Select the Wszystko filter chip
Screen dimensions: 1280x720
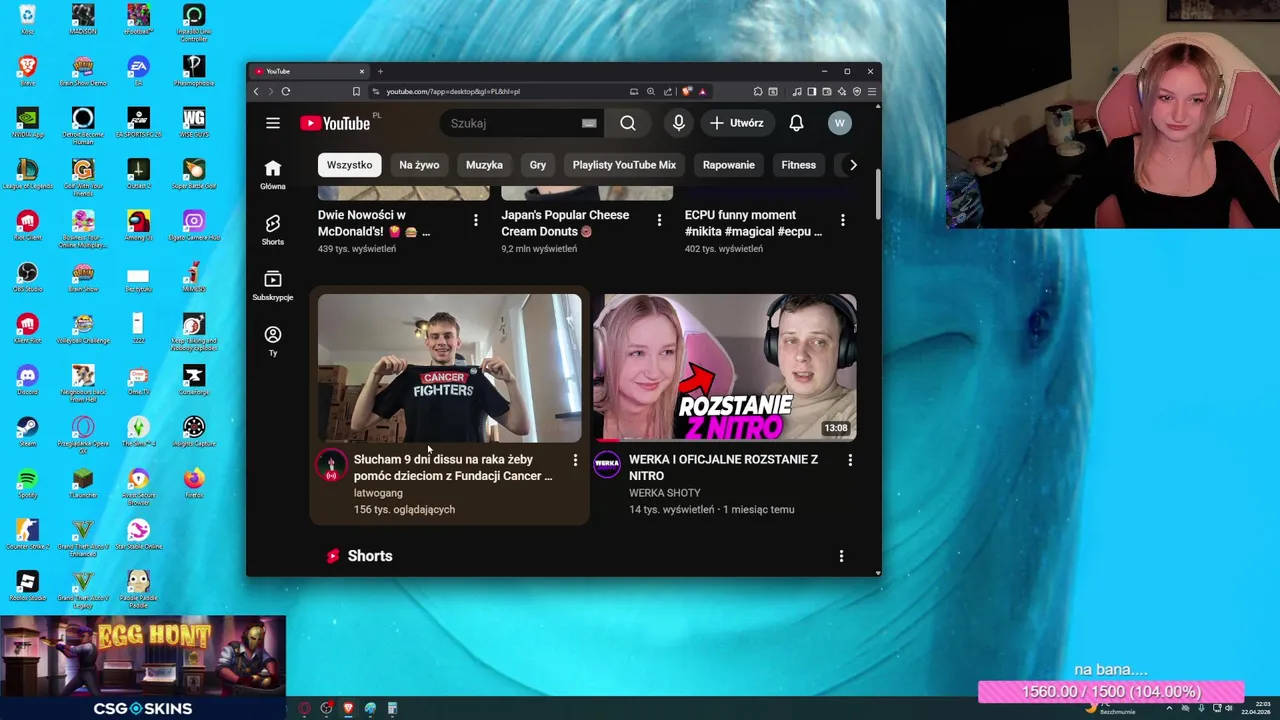point(349,165)
